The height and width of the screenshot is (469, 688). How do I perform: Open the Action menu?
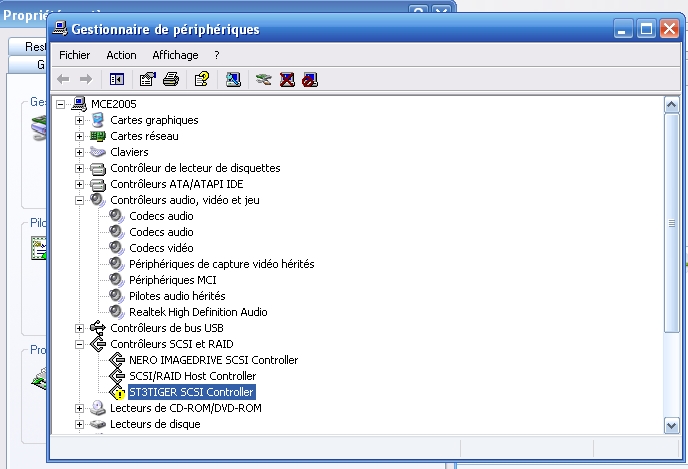pos(121,55)
